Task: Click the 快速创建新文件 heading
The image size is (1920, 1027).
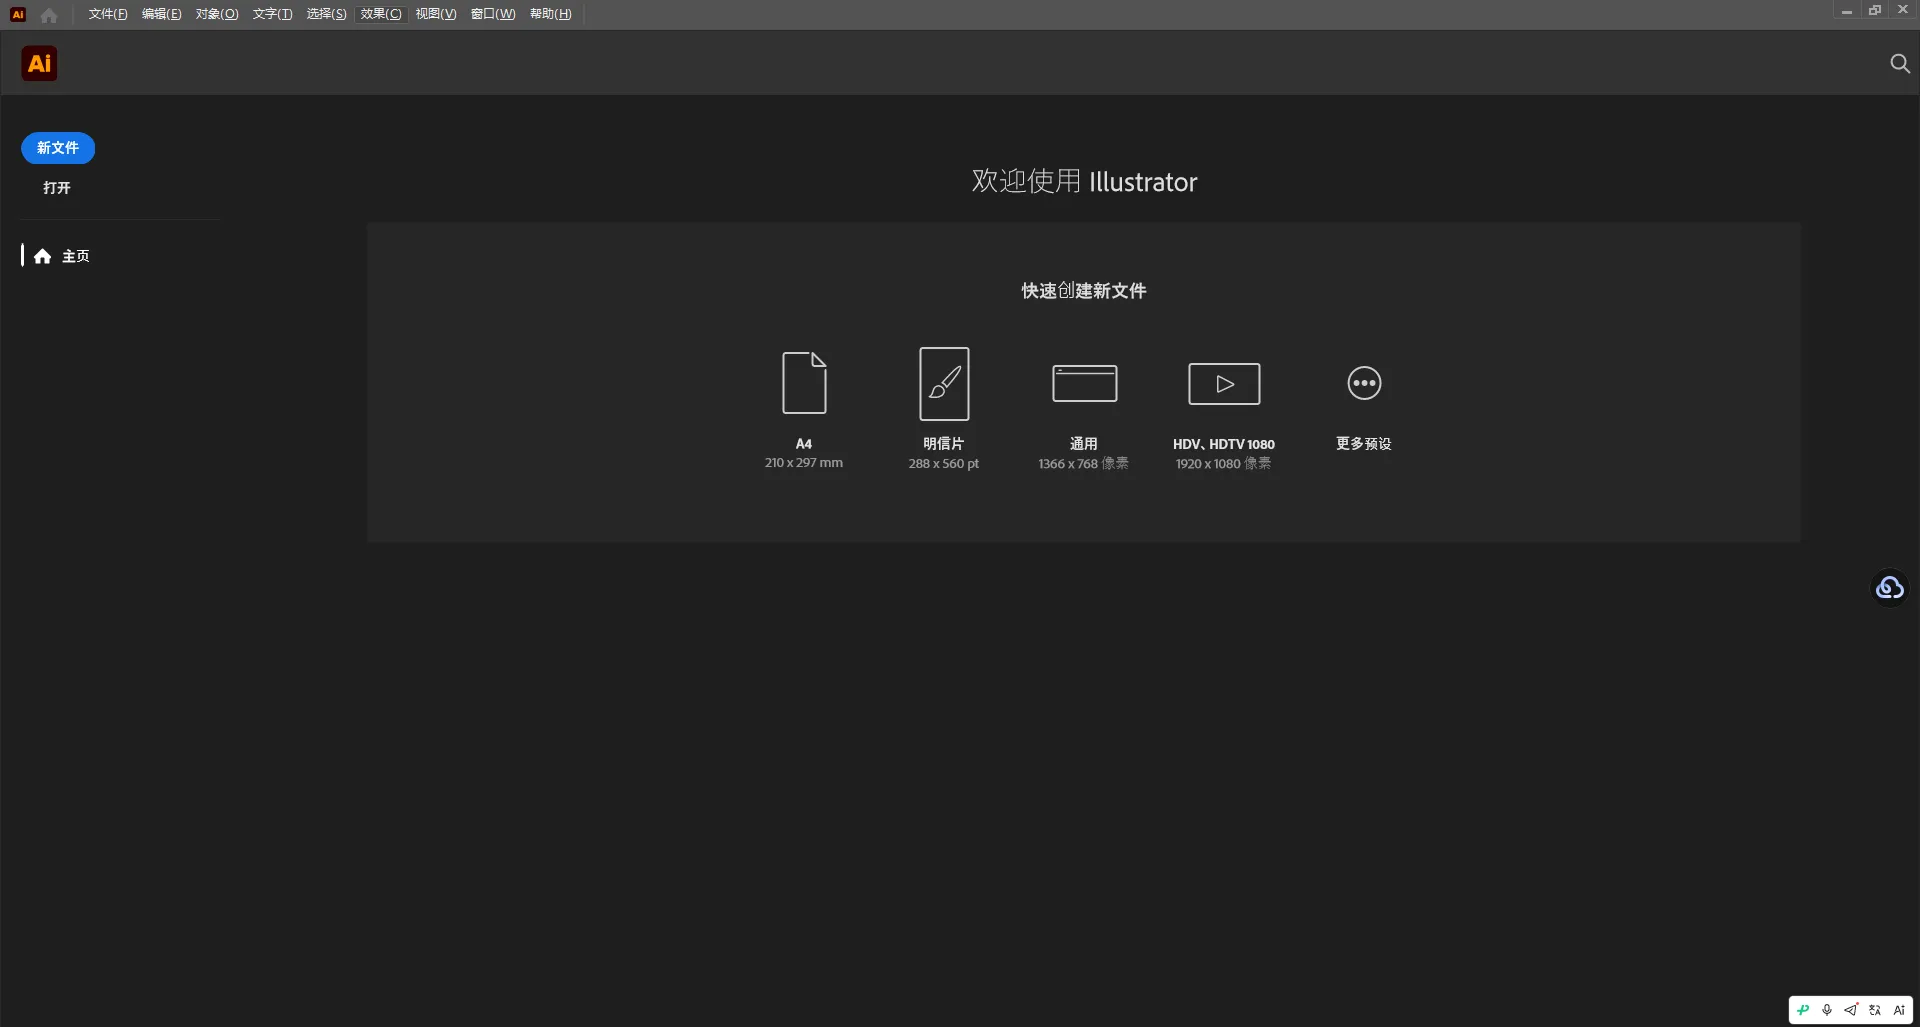Action: click(x=1084, y=291)
